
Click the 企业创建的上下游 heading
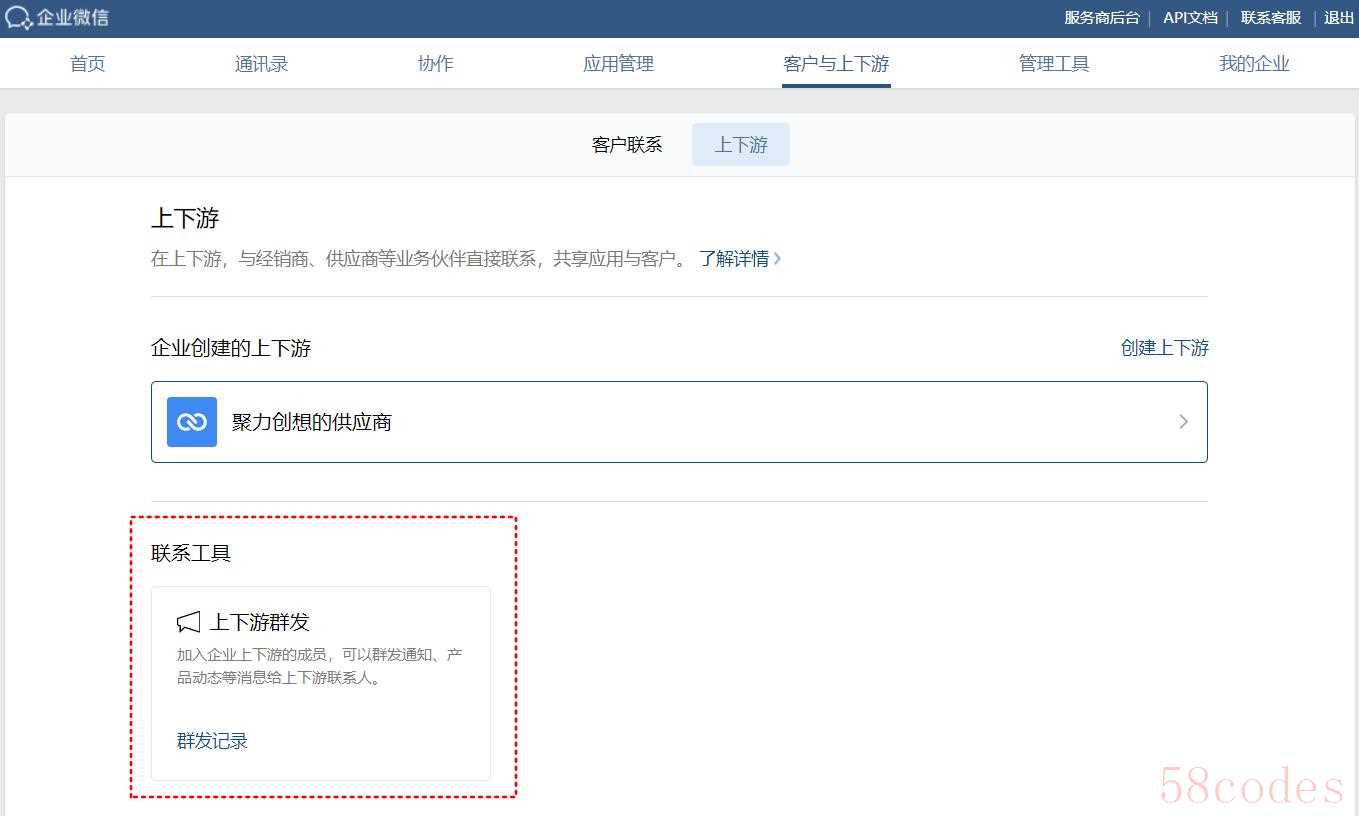pyautogui.click(x=231, y=348)
